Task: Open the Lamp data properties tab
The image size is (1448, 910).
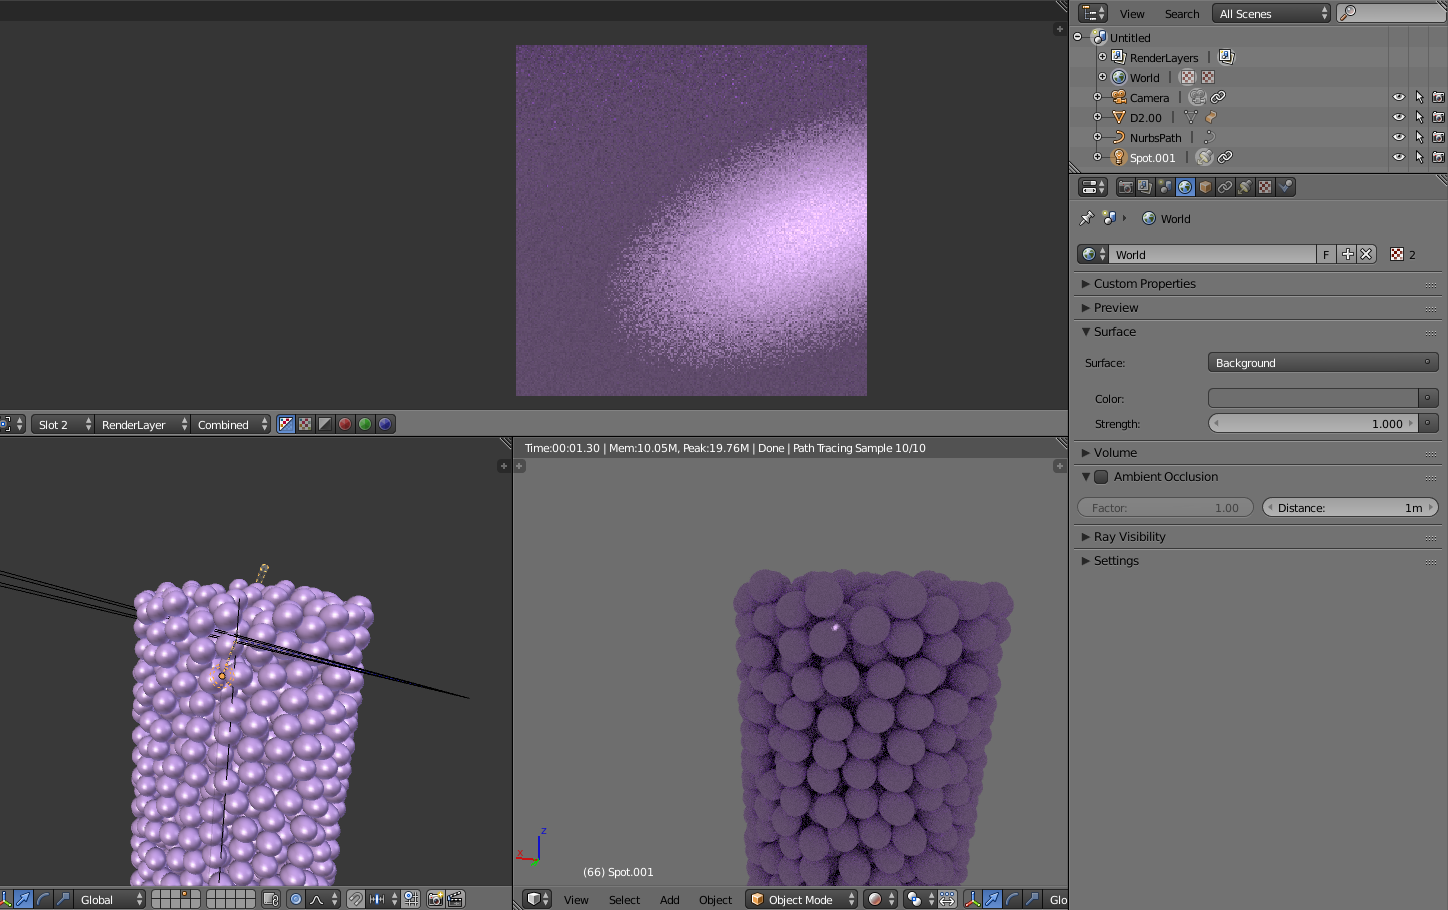Action: click(x=1245, y=187)
